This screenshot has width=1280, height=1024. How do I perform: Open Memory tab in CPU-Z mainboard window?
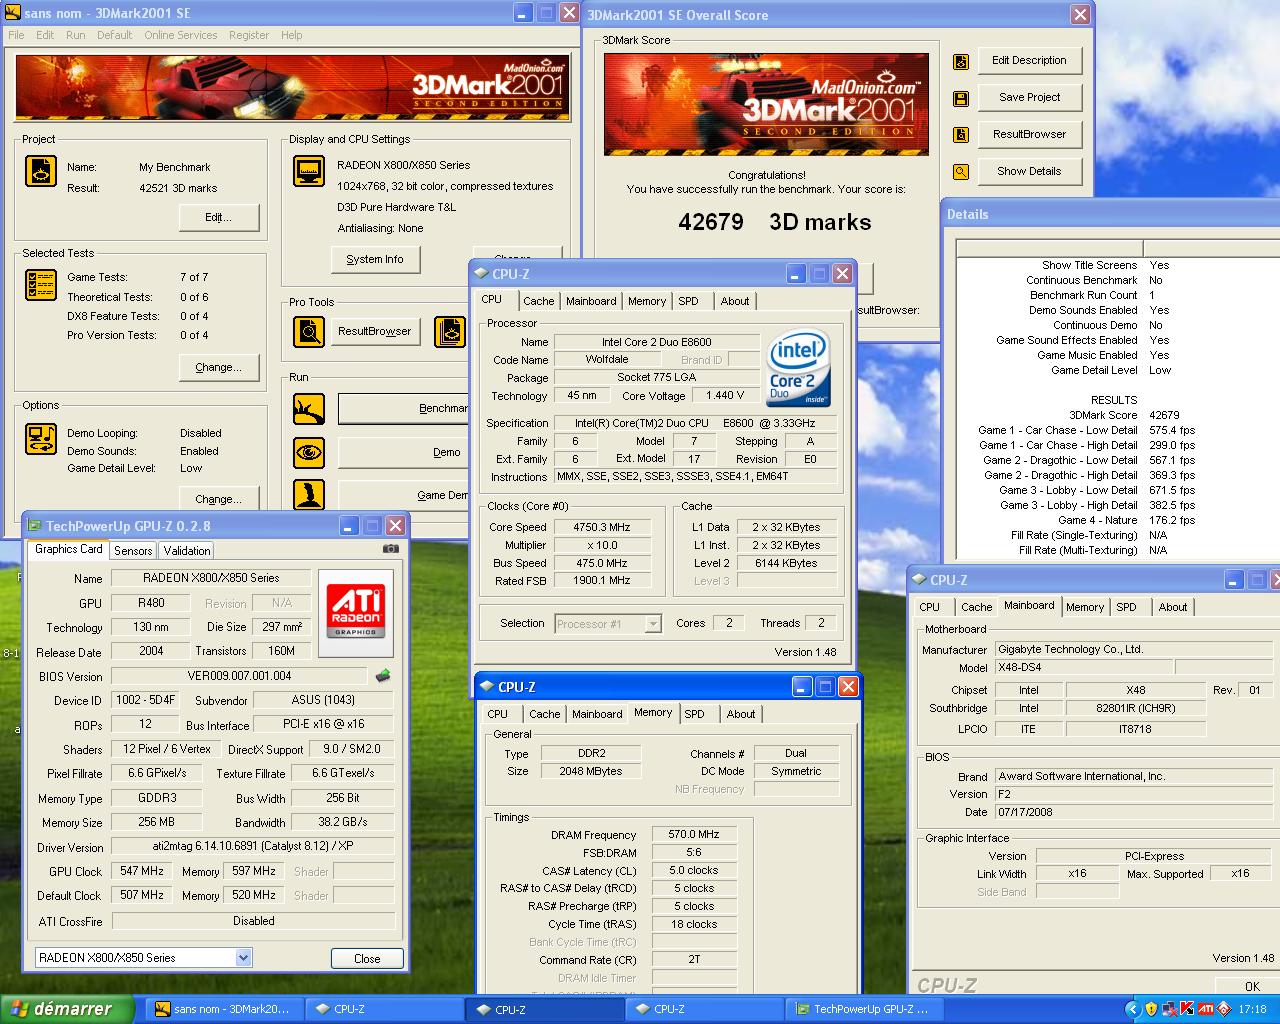pyautogui.click(x=1085, y=607)
